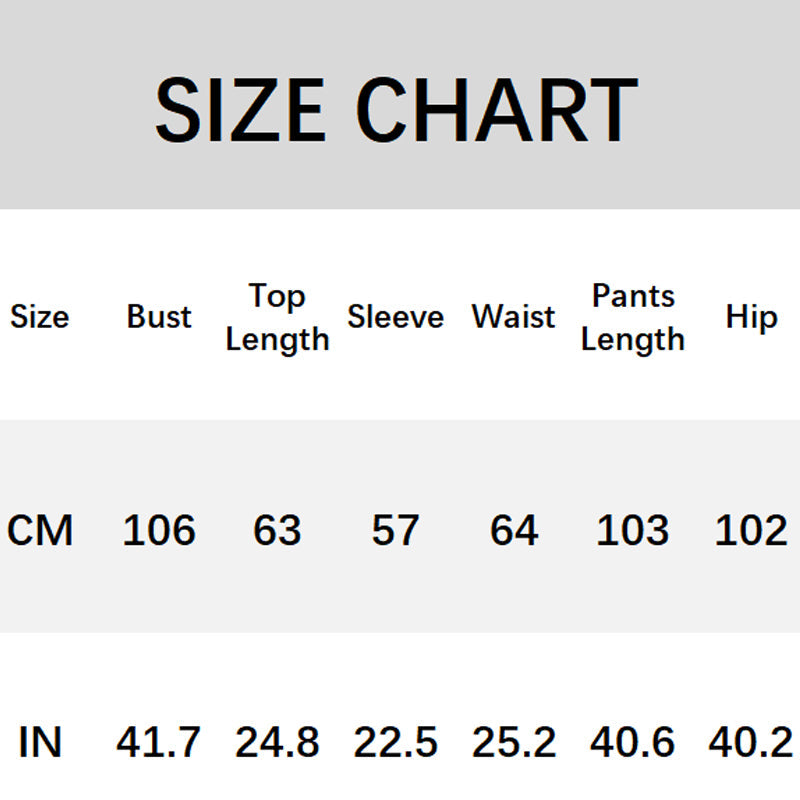Select the inches value 24.8
This screenshot has width=800, height=800.
pyautogui.click(x=277, y=742)
